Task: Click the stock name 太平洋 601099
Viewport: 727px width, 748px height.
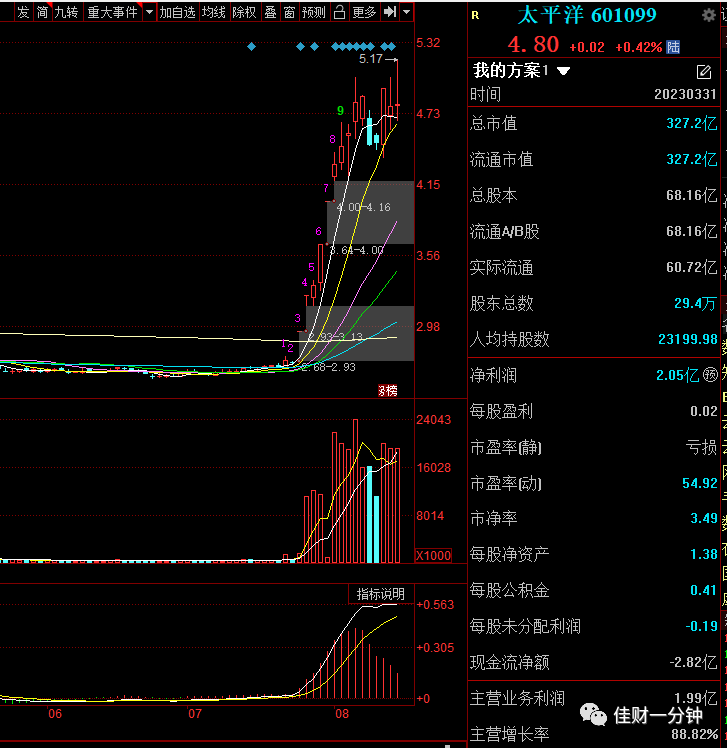Action: [586, 15]
